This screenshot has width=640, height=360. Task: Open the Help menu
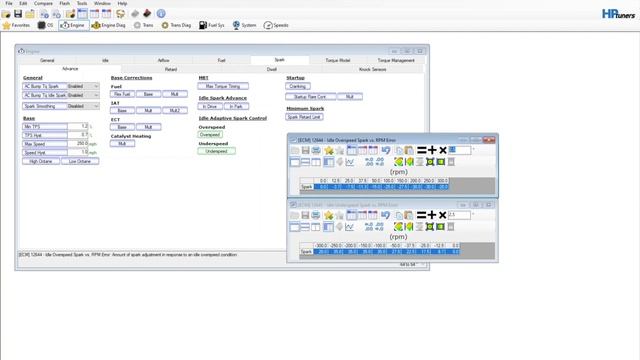click(x=122, y=3)
